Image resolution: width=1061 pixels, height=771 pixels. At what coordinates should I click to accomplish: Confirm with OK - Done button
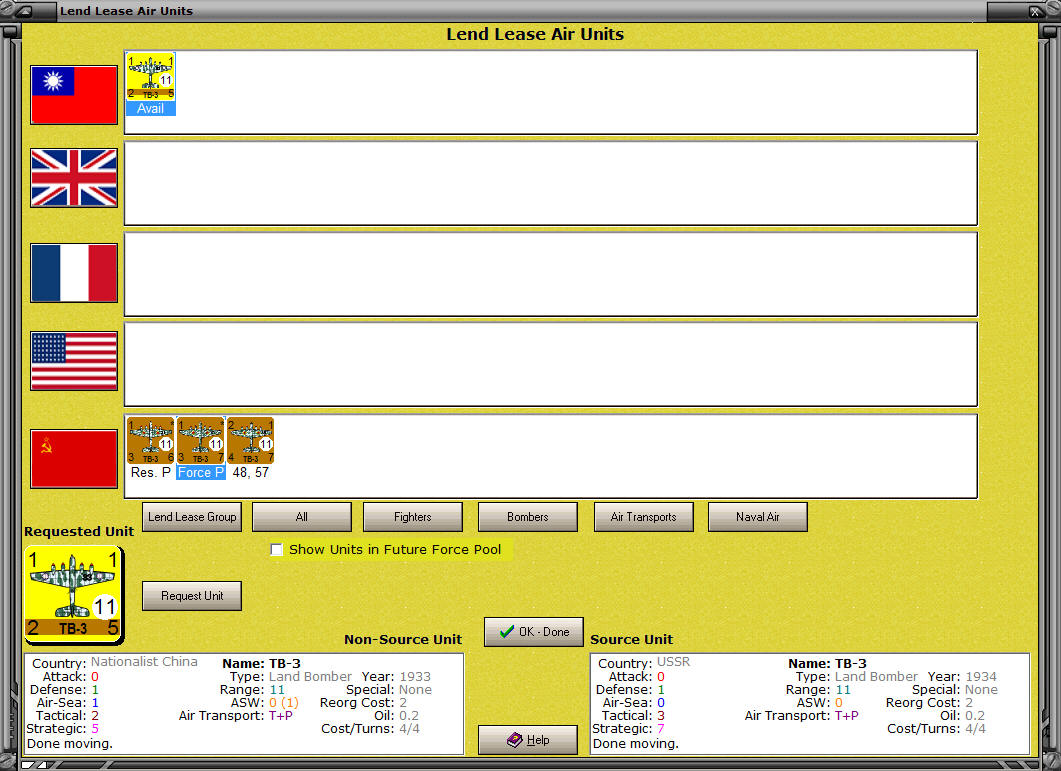534,632
